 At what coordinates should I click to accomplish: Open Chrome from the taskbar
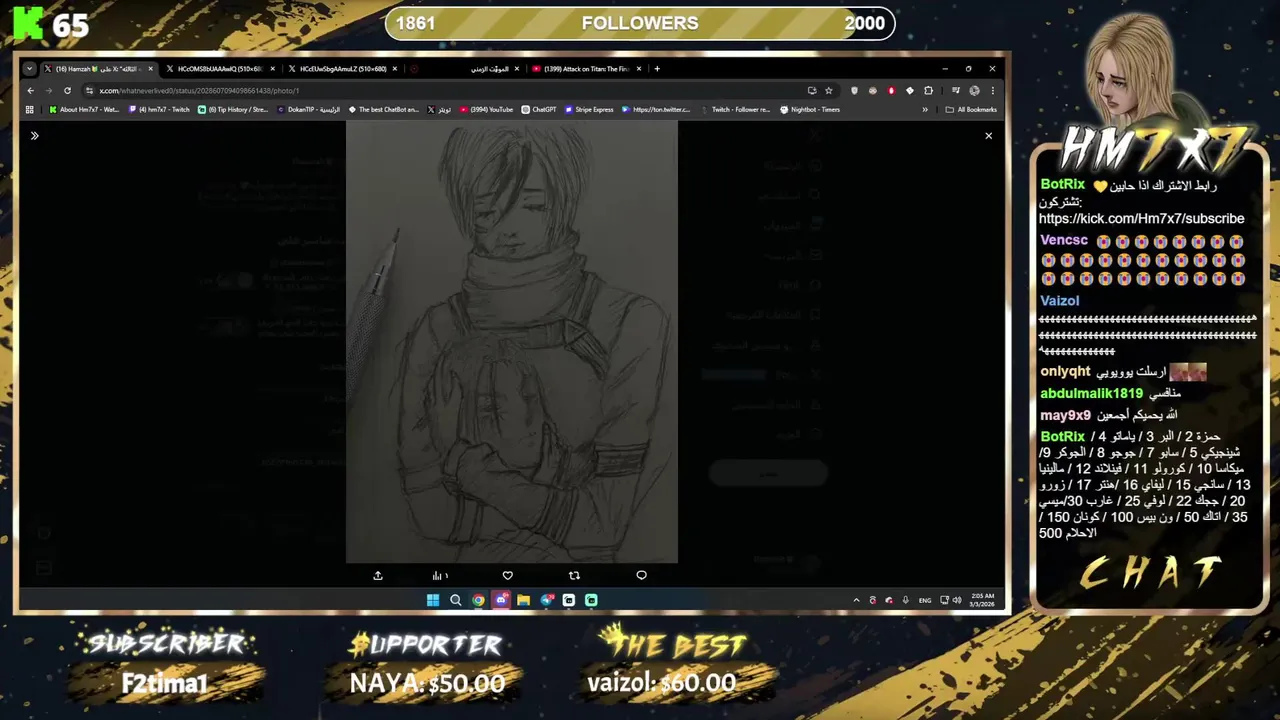(x=478, y=600)
